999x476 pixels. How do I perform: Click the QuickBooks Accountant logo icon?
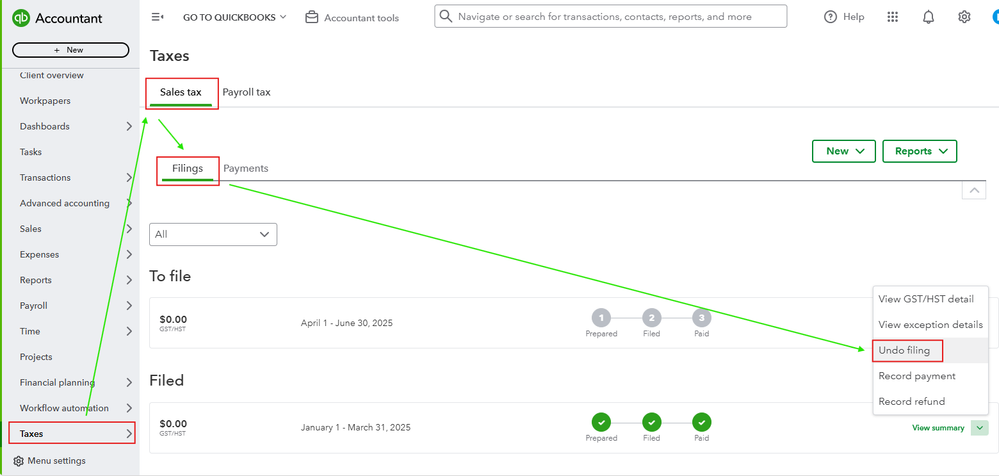tap(19, 18)
